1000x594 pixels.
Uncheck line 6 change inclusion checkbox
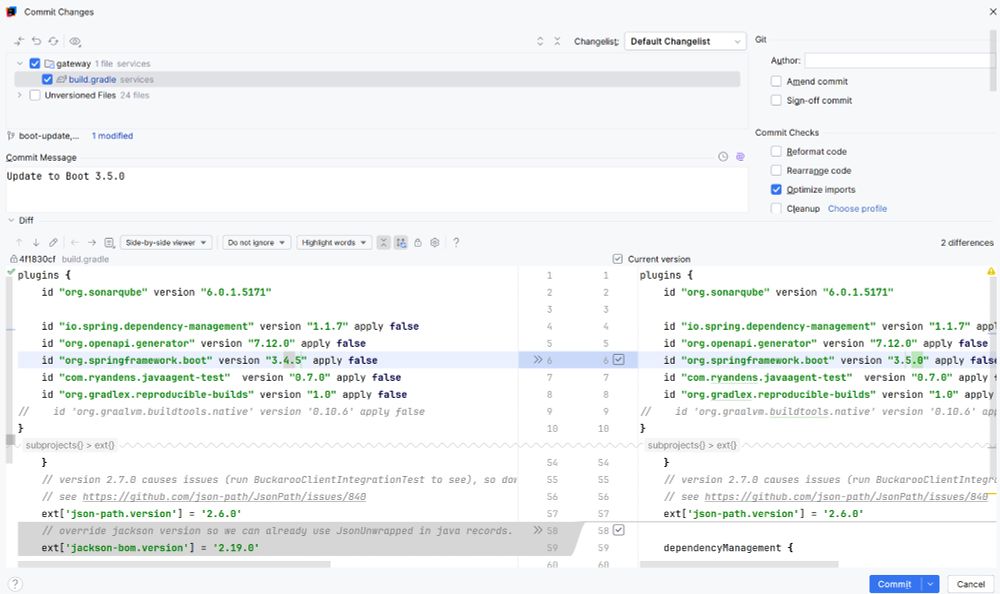pyautogui.click(x=619, y=360)
